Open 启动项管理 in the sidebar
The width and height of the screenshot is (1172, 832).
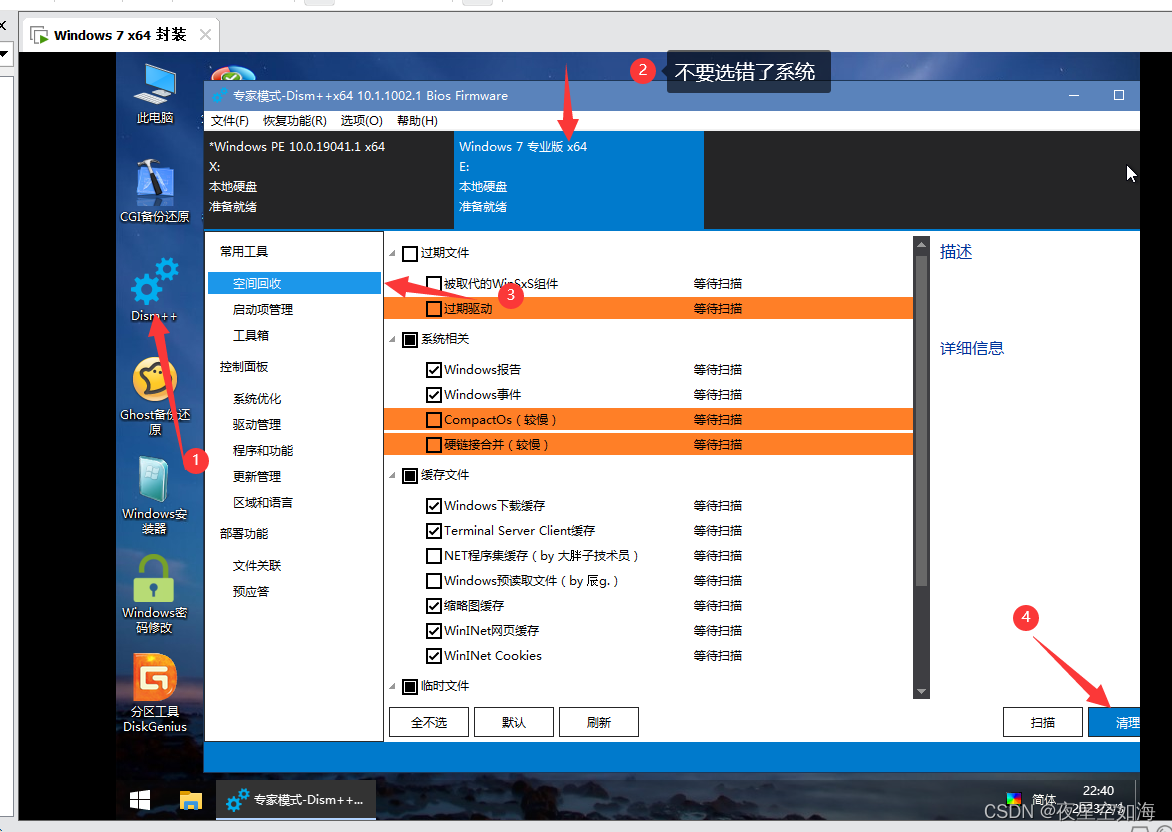click(x=263, y=309)
